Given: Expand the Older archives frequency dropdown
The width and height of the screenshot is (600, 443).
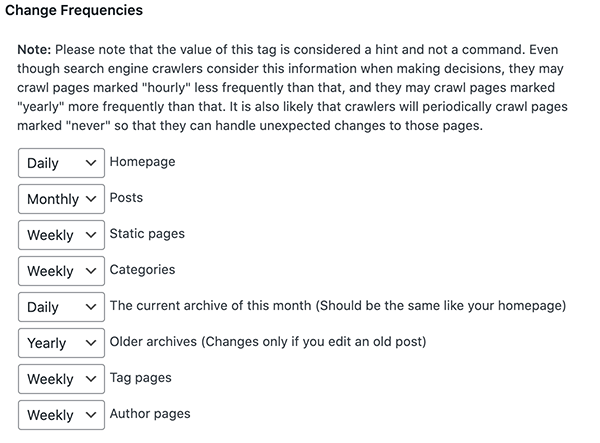Looking at the screenshot, I should 61,343.
